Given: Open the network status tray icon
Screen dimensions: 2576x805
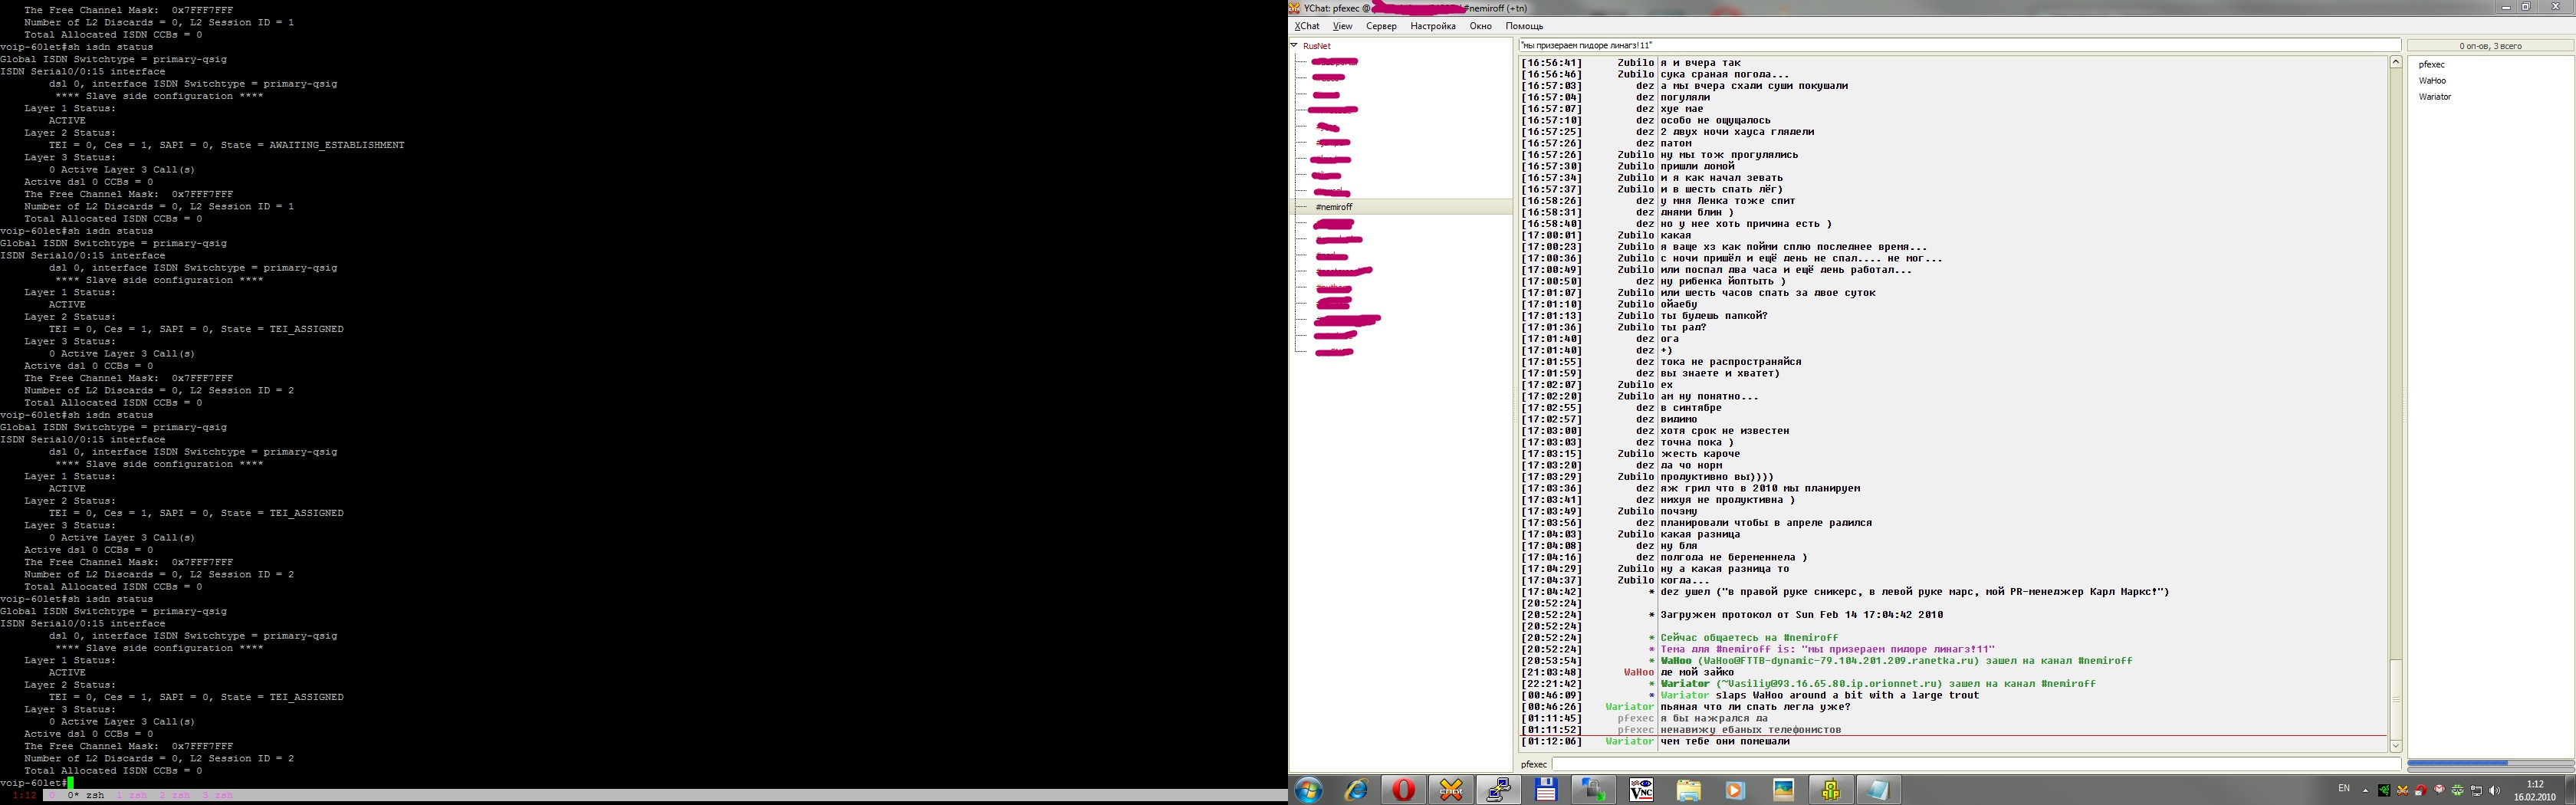Looking at the screenshot, I should coord(2476,791).
